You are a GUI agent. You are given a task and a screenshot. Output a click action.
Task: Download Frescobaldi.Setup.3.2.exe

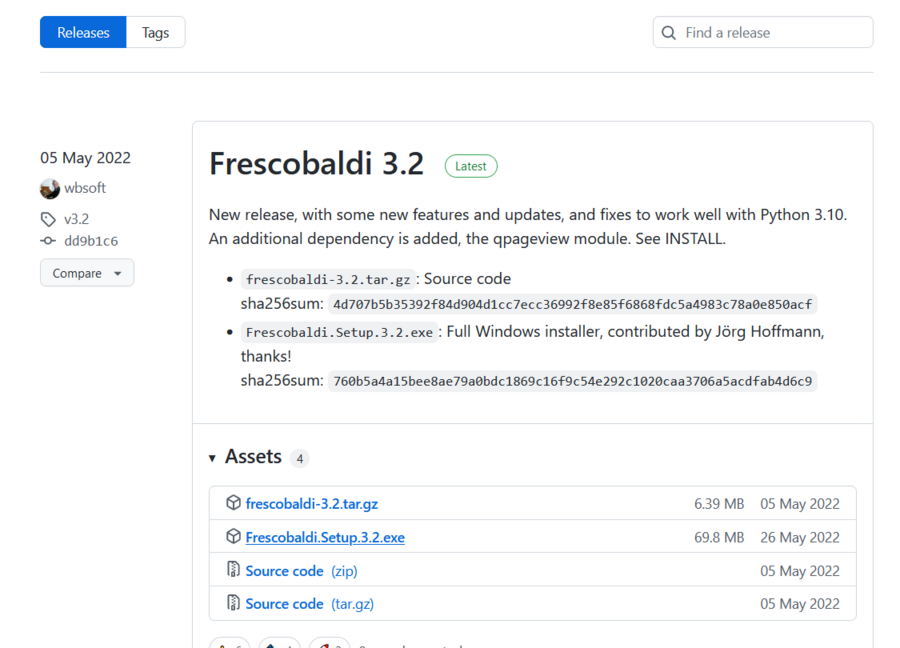coord(324,537)
